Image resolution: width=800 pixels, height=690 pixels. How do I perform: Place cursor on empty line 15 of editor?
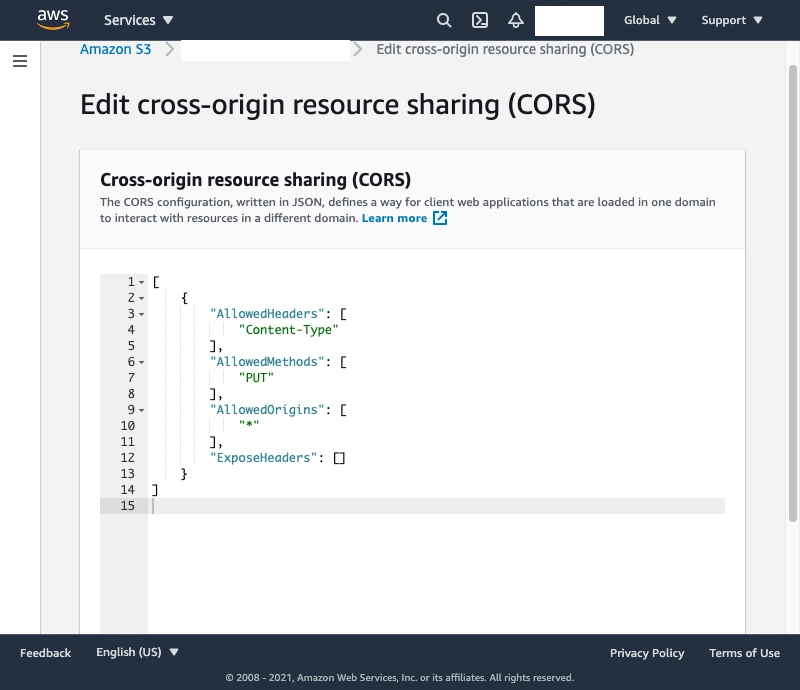(438, 506)
